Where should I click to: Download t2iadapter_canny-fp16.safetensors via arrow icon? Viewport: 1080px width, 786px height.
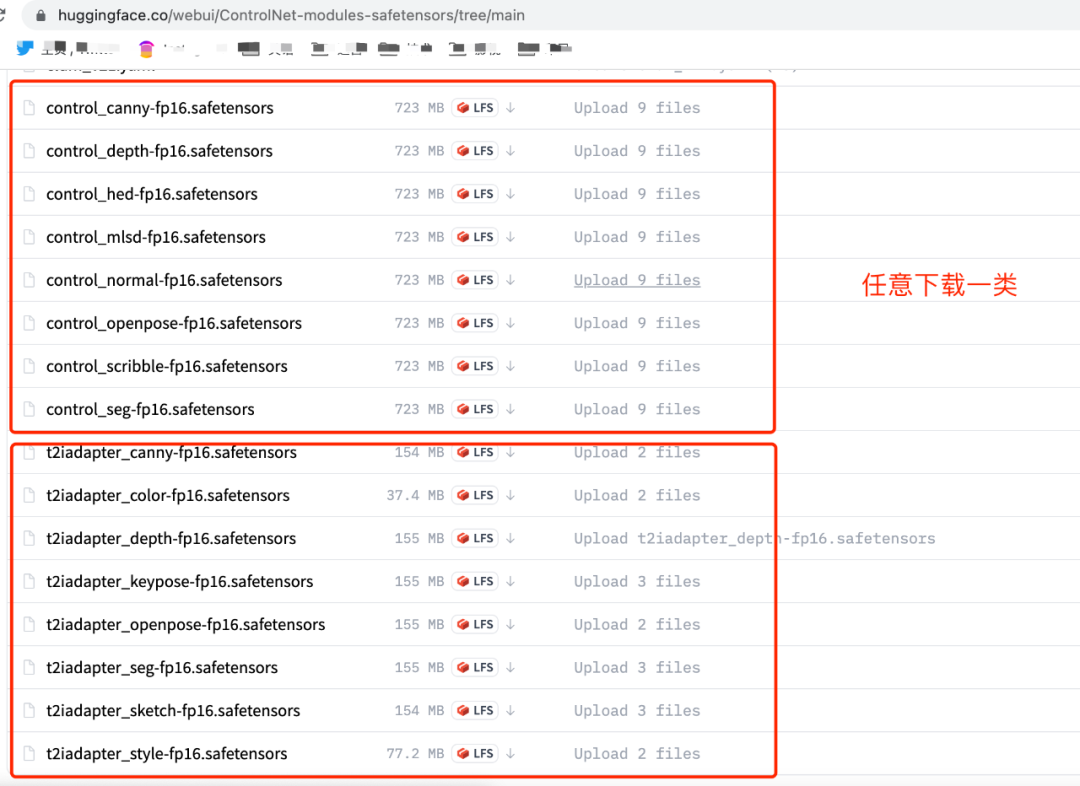click(x=510, y=453)
